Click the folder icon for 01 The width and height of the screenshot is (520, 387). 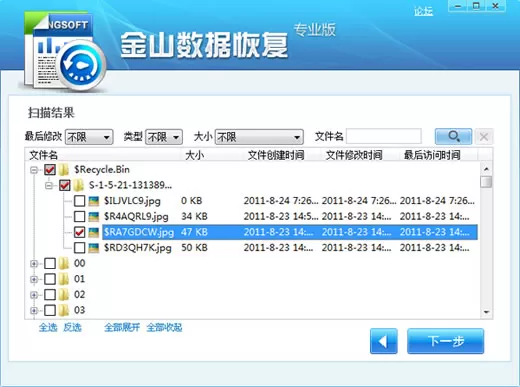tap(64, 279)
